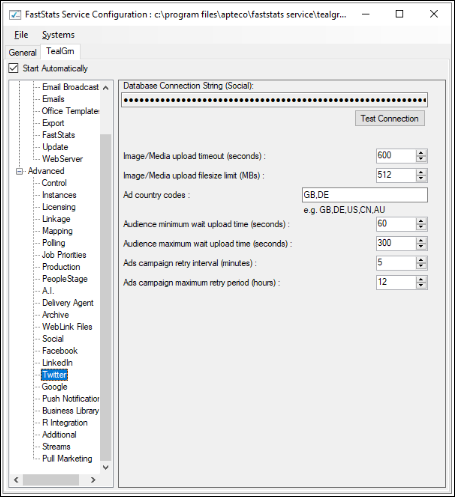The image size is (455, 497).
Task: Click the FastStats Service Configuration title icon
Action: click(x=15, y=15)
